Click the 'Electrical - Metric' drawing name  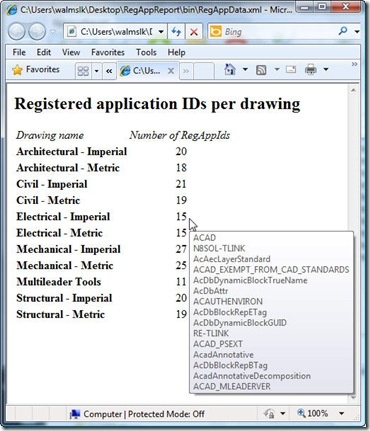(60, 233)
